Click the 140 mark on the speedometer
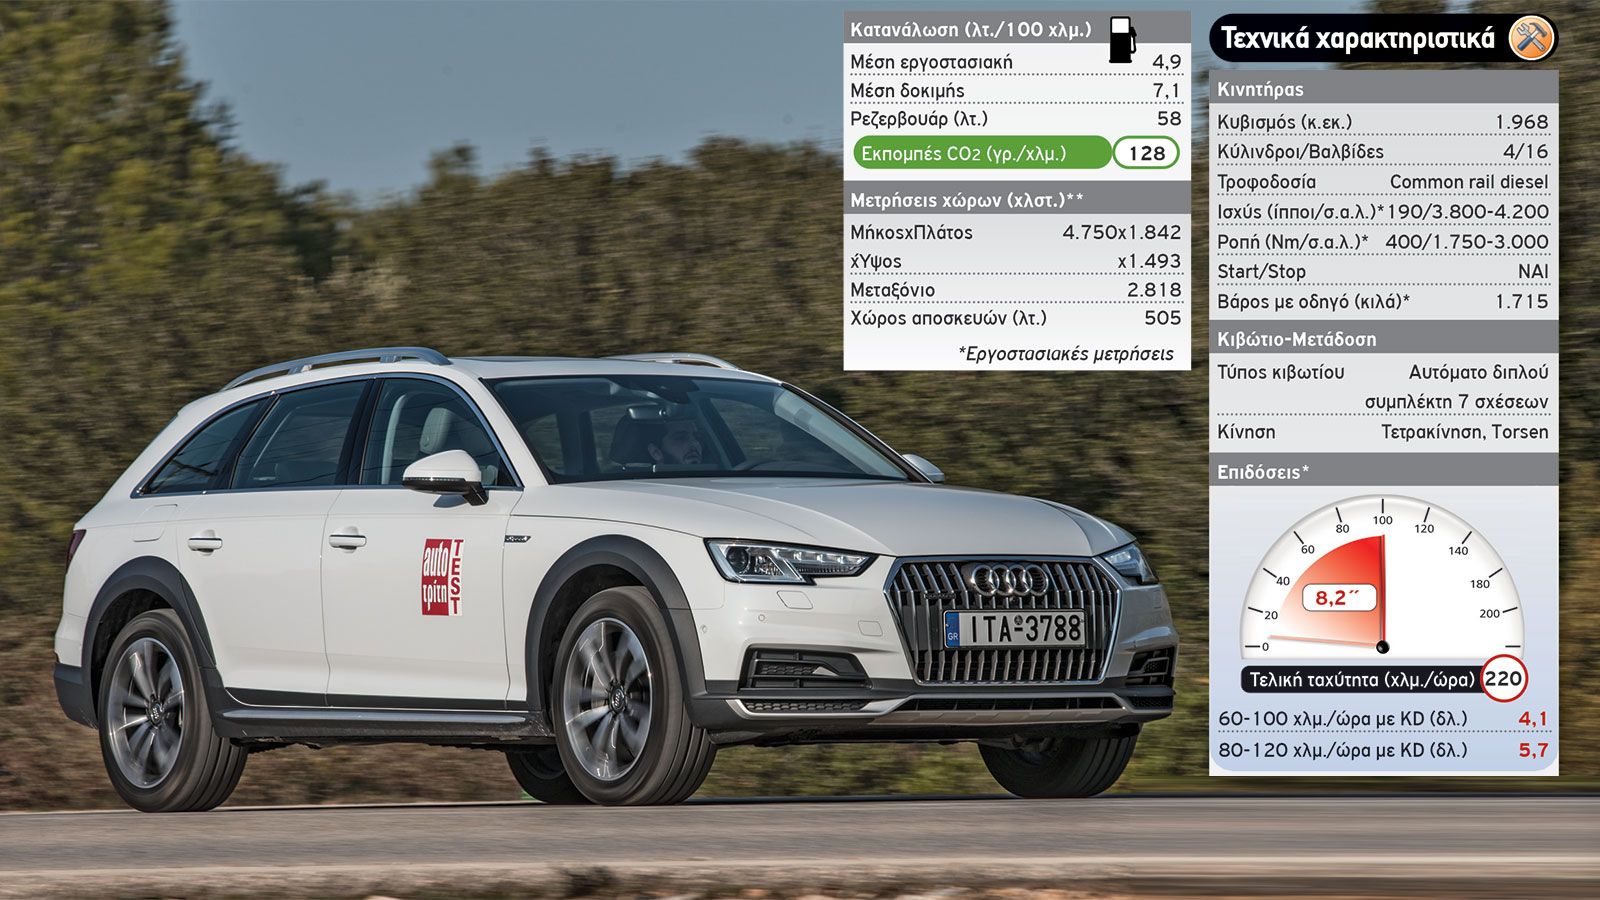This screenshot has width=1600, height=900. coord(1458,551)
